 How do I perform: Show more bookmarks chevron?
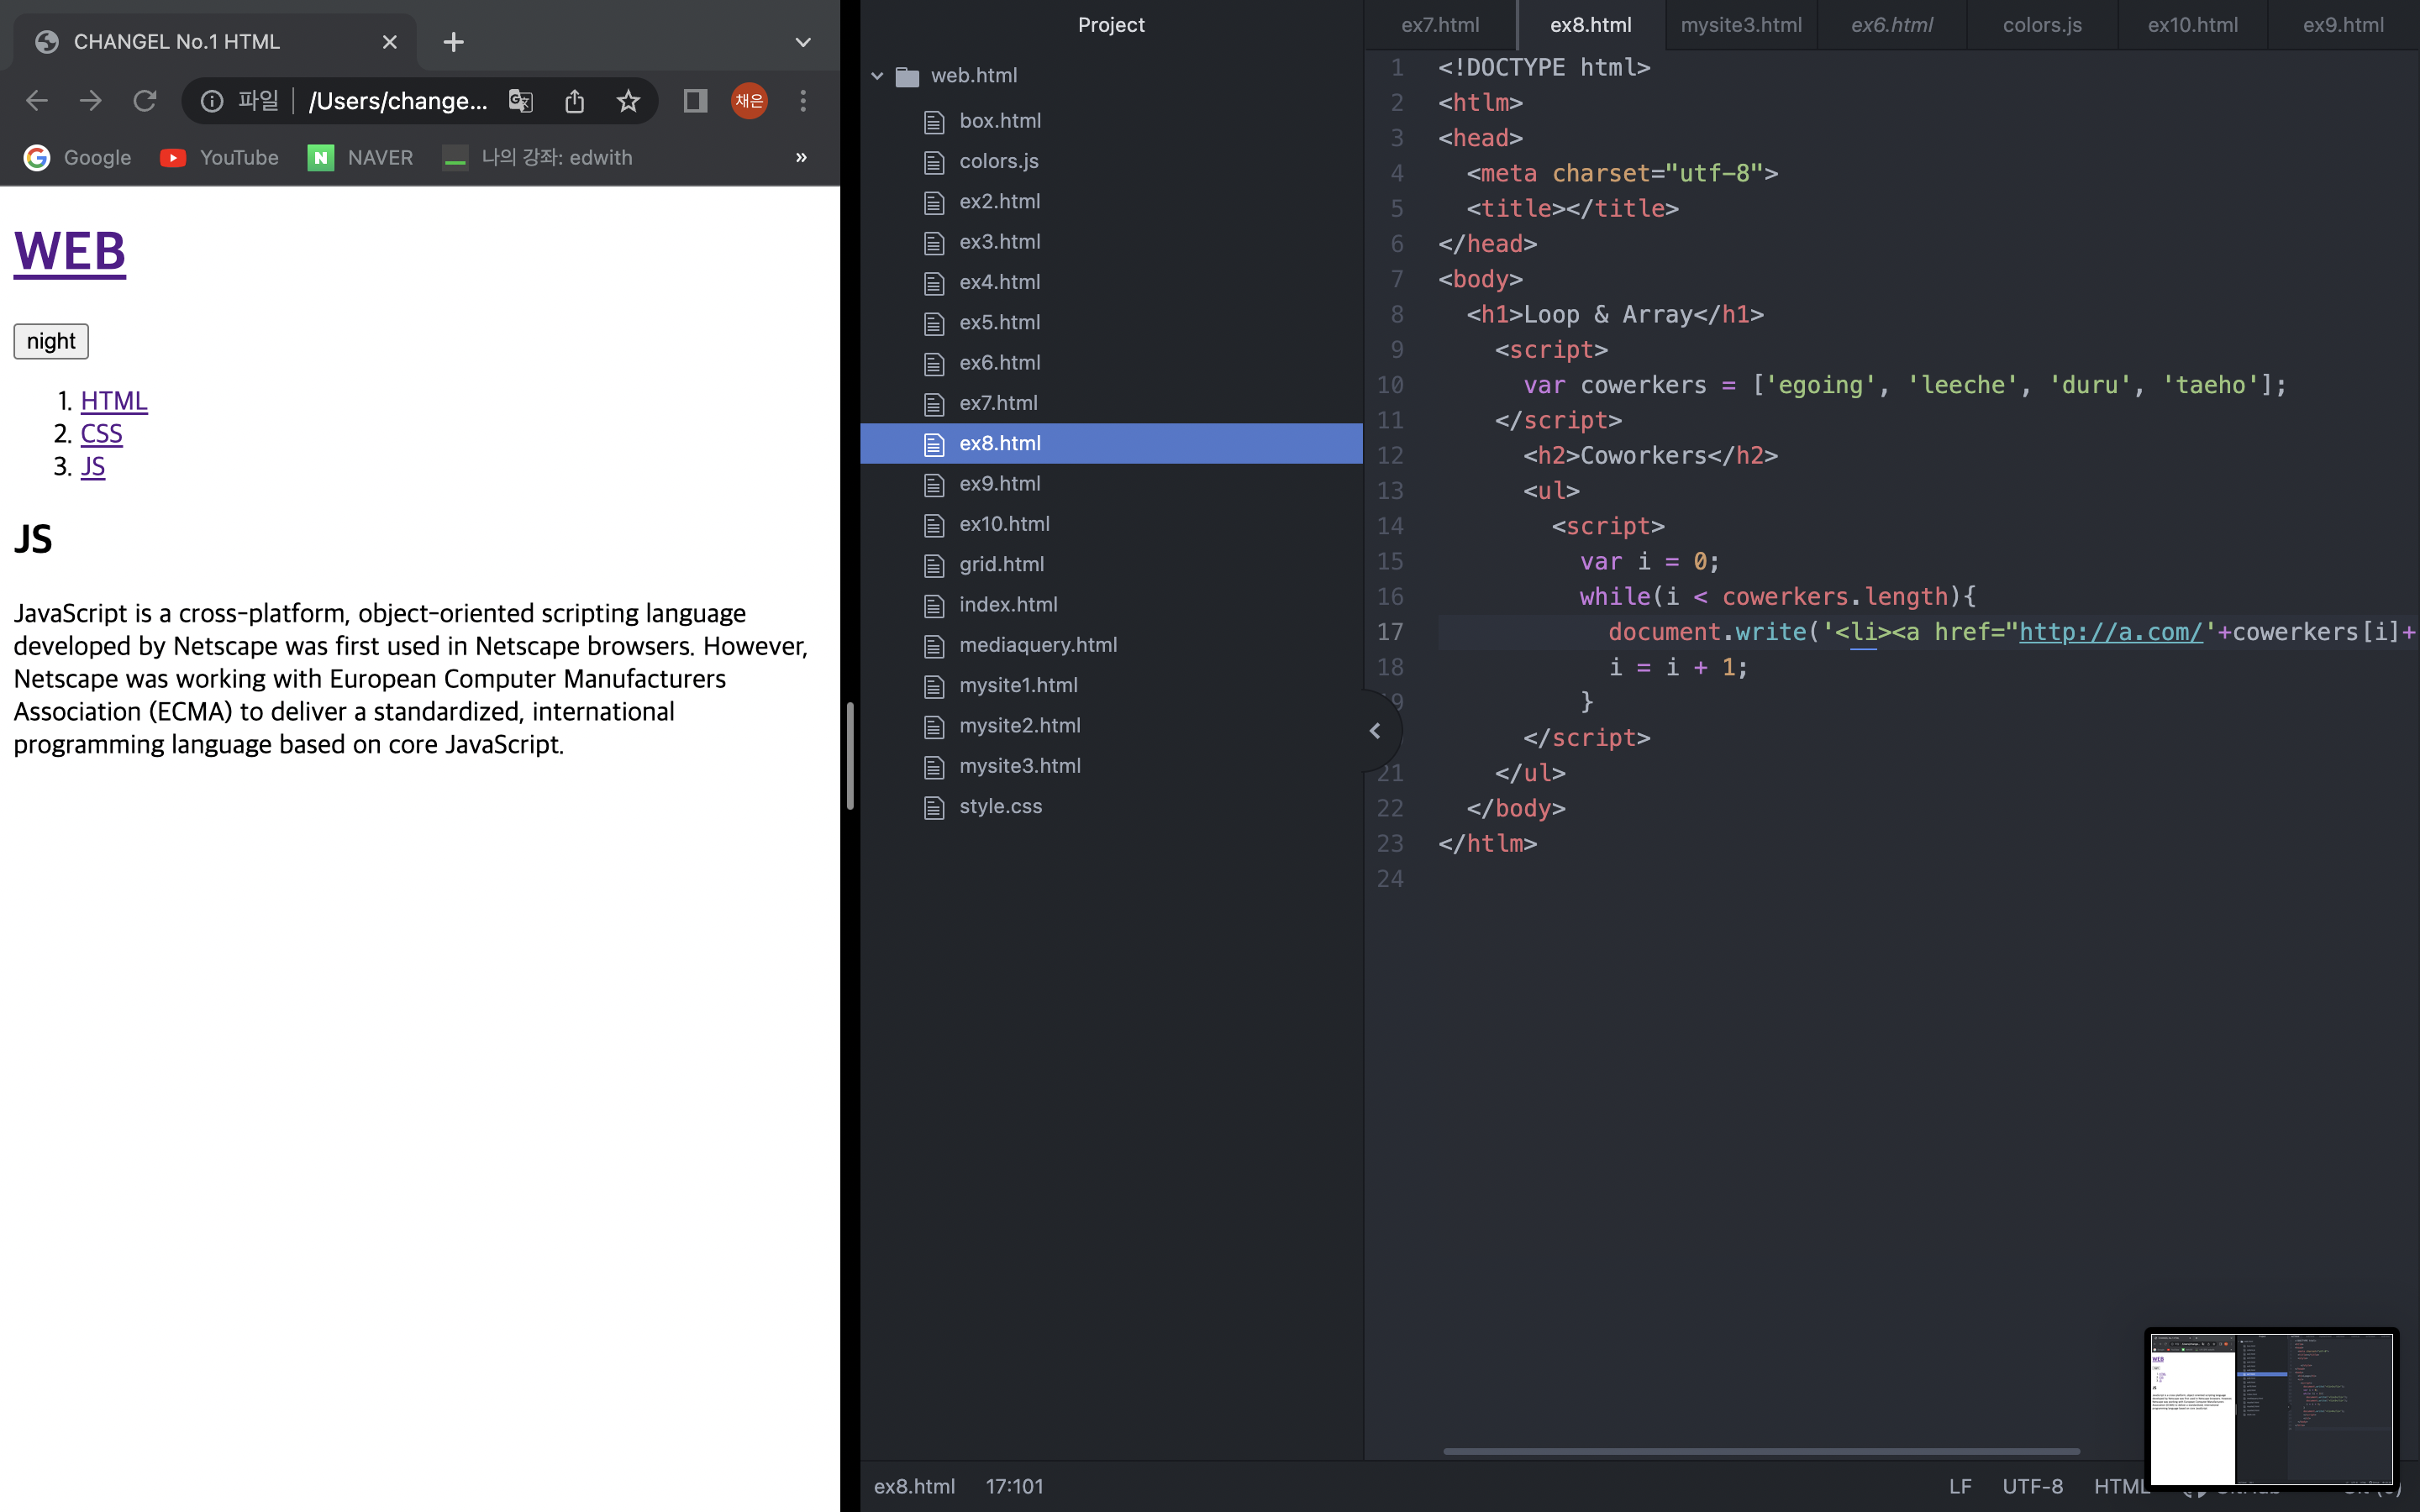click(x=801, y=157)
